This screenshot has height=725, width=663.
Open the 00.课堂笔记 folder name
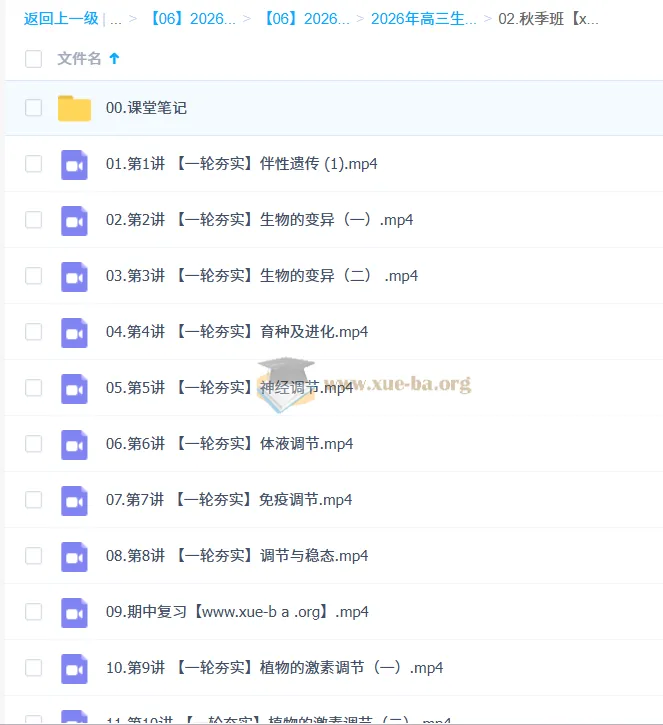146,108
